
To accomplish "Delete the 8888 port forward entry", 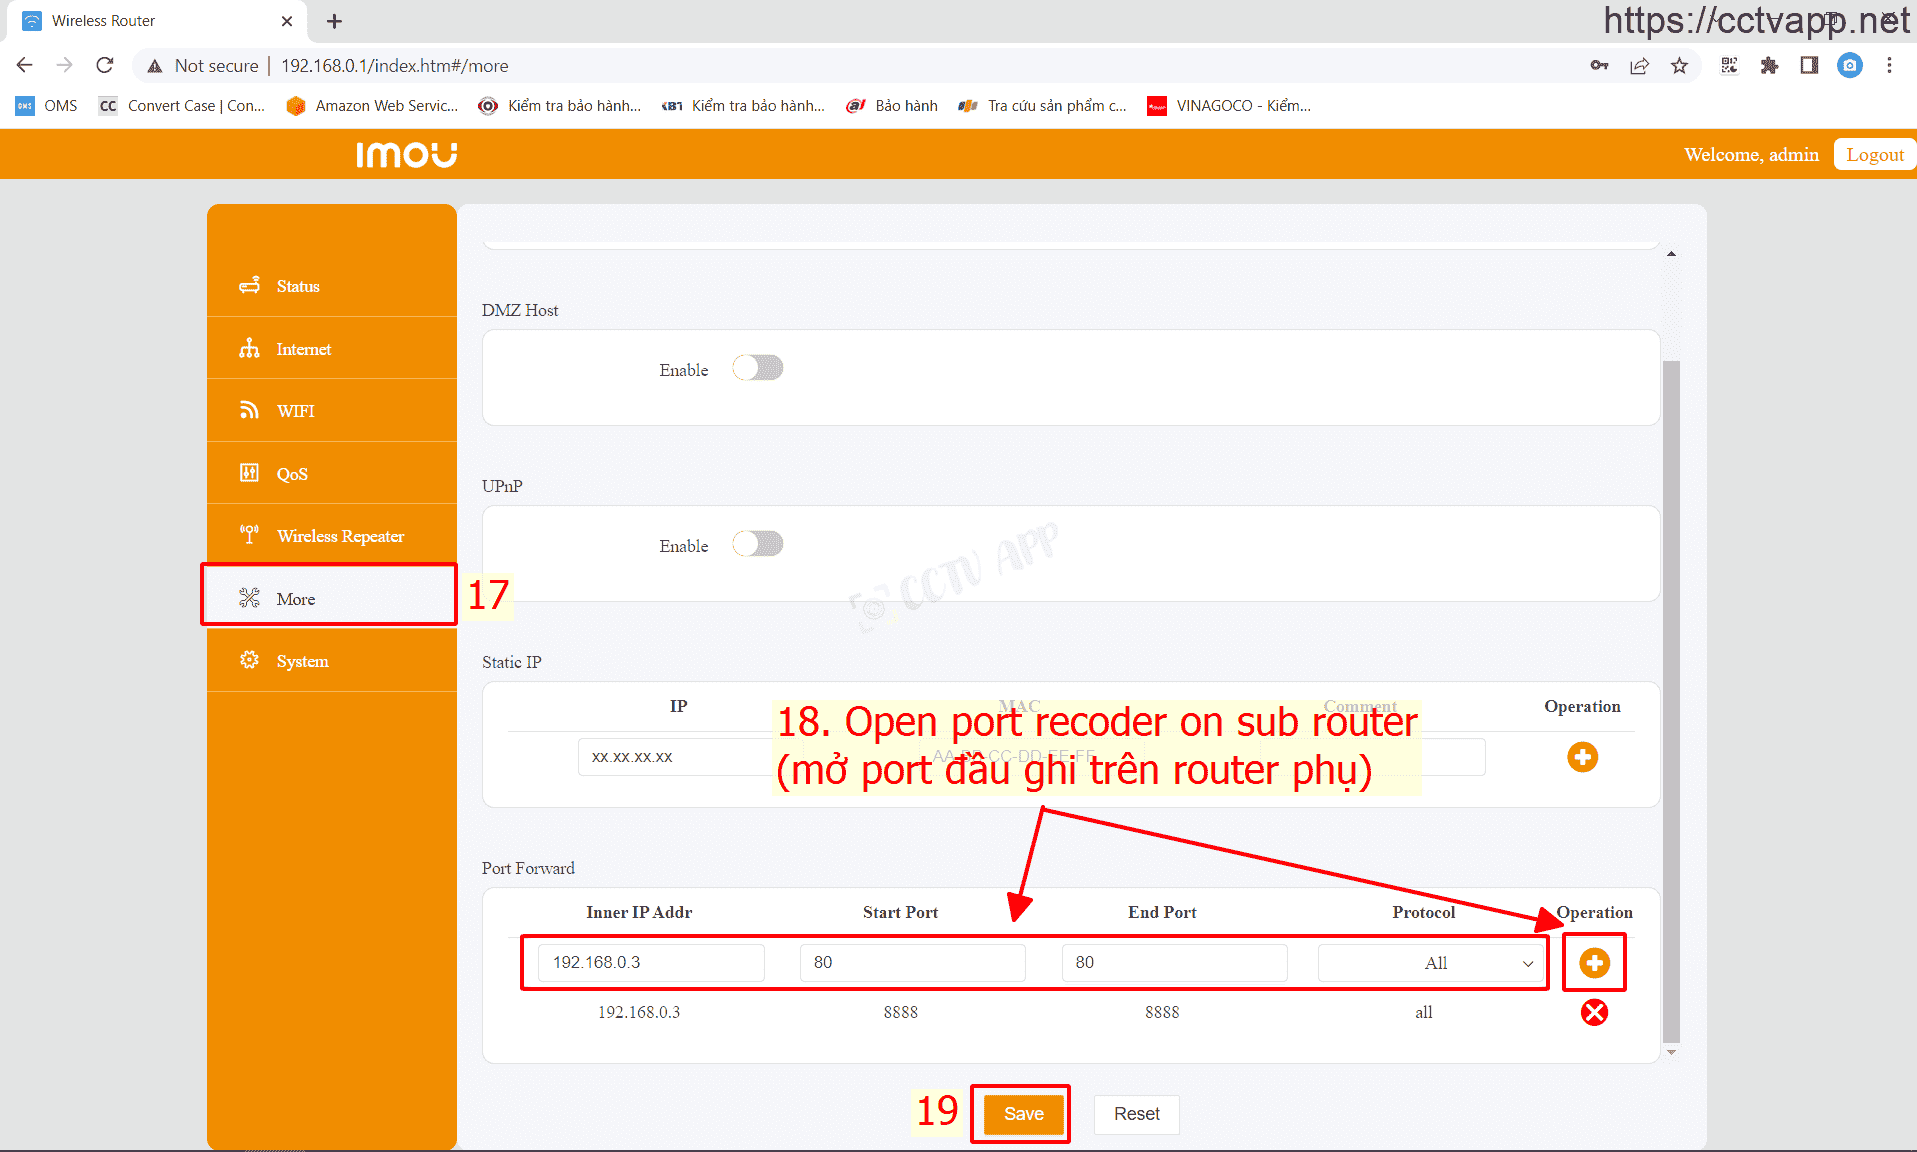I will pyautogui.click(x=1594, y=1013).
